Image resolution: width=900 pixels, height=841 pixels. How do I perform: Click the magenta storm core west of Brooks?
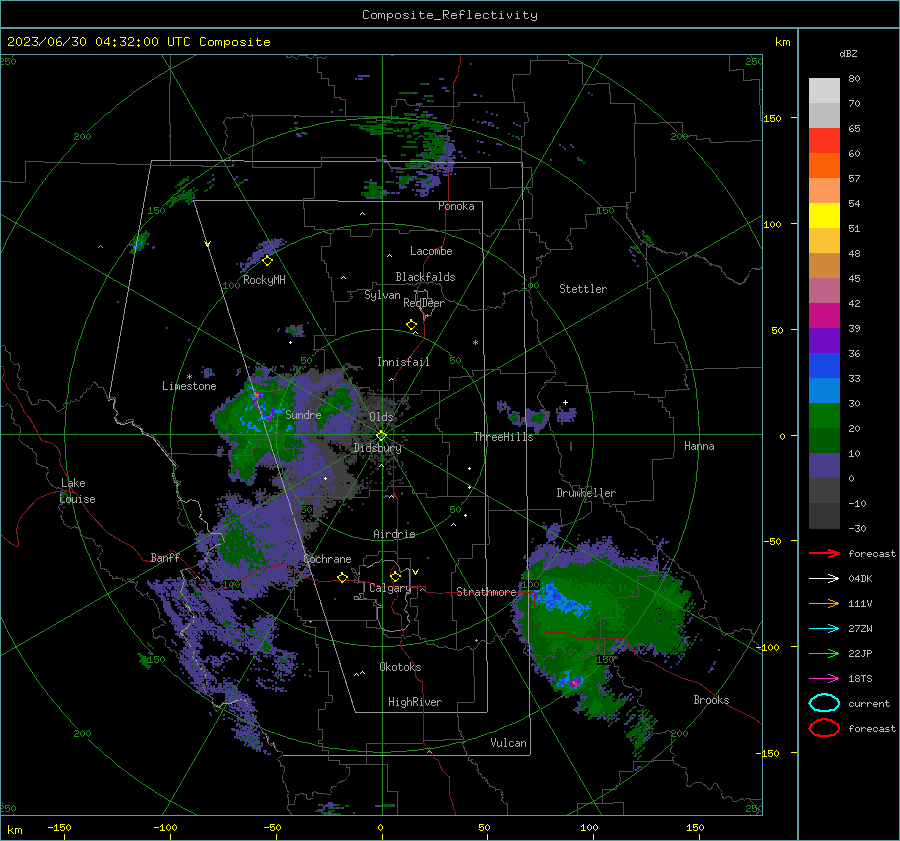click(575, 682)
